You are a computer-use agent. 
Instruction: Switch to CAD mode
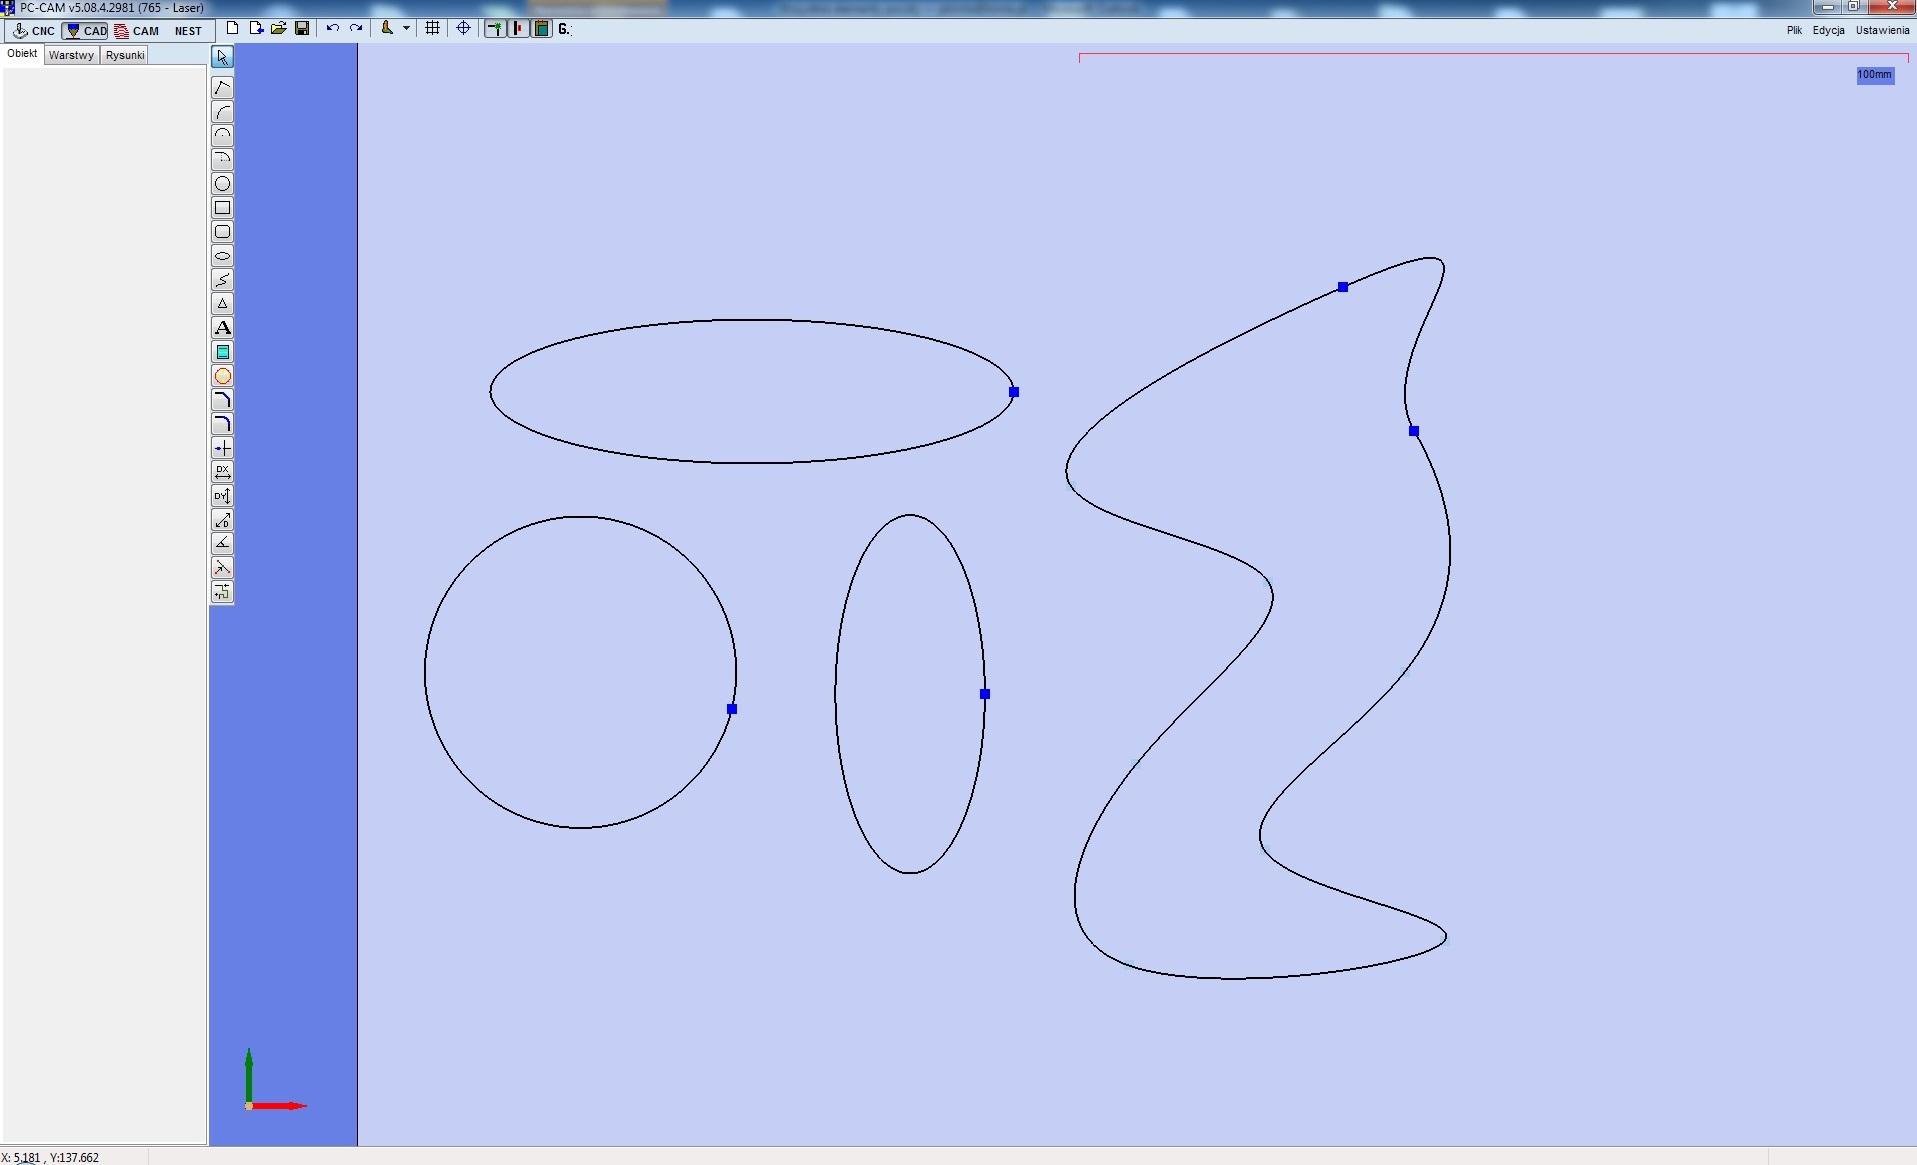(86, 31)
